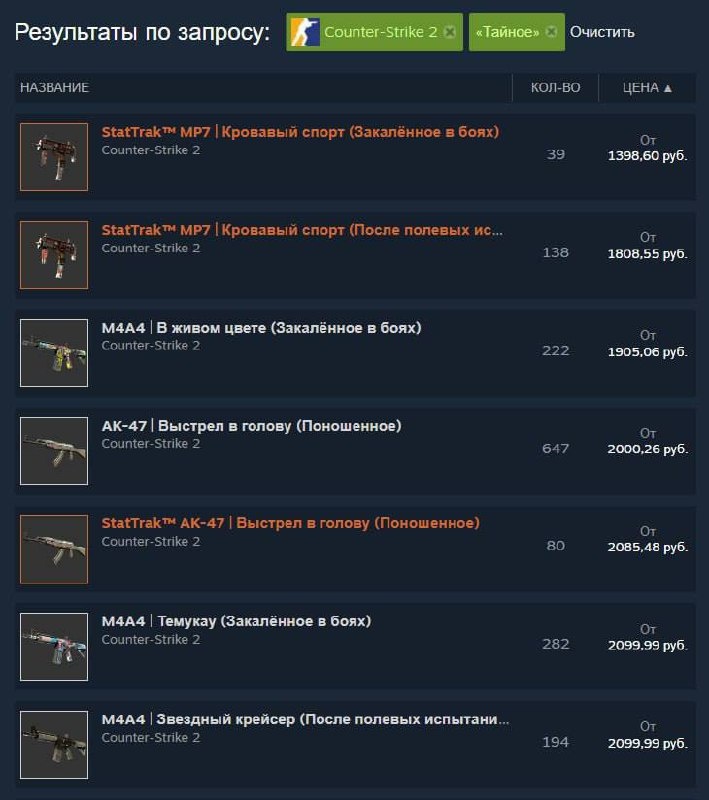This screenshot has width=709, height=800.
Task: Open StatTrak AK-47 Выстрел в голову thumbnail
Action: click(54, 549)
